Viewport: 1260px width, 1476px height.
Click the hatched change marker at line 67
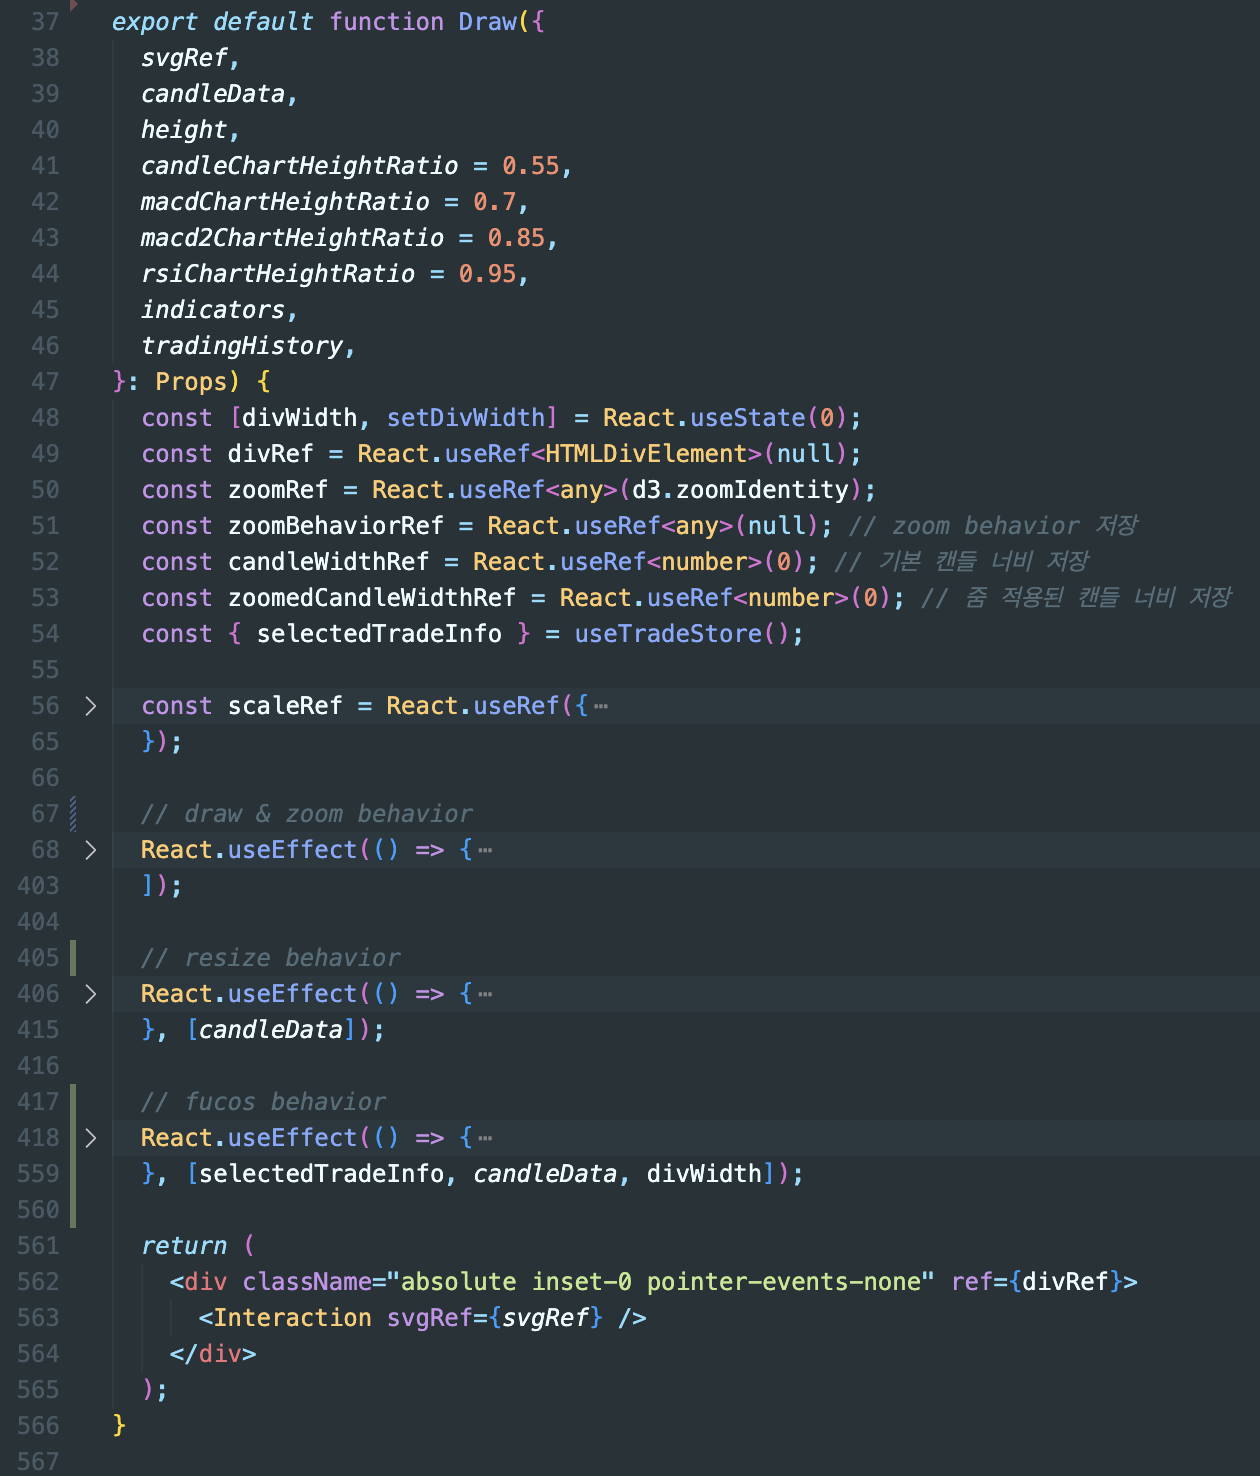pos(73,814)
